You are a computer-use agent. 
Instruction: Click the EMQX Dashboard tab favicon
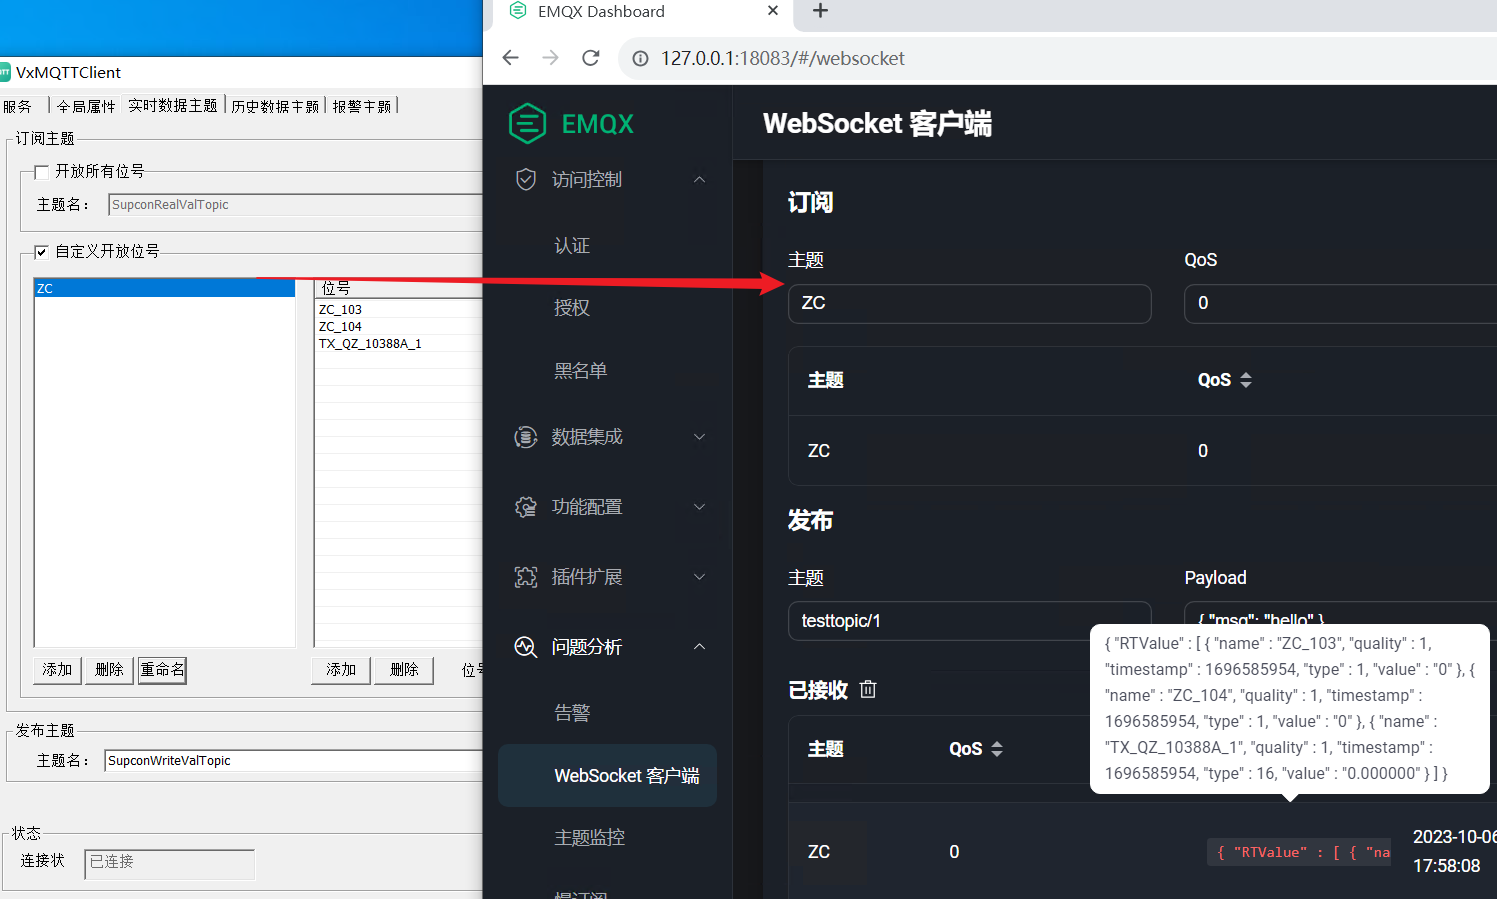tap(518, 11)
